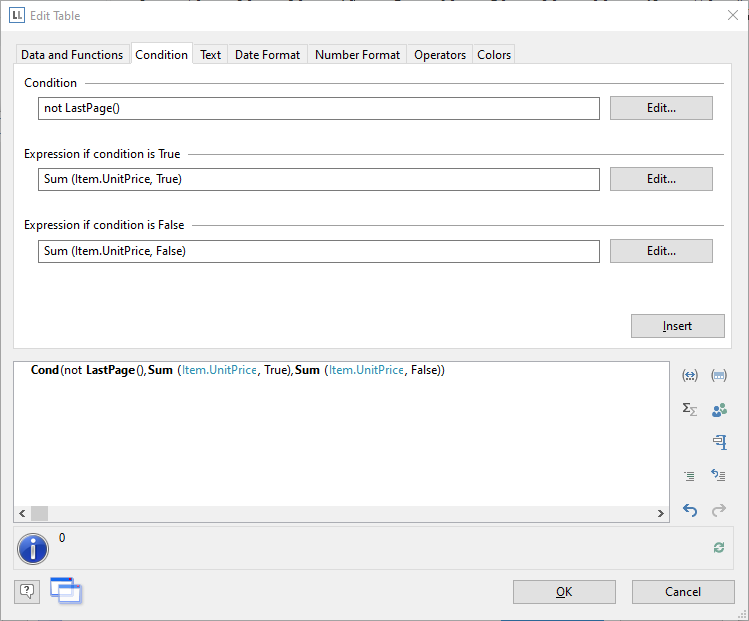This screenshot has width=749, height=621.
Task: Click the sum aggregate (sigma) icon
Action: point(689,409)
